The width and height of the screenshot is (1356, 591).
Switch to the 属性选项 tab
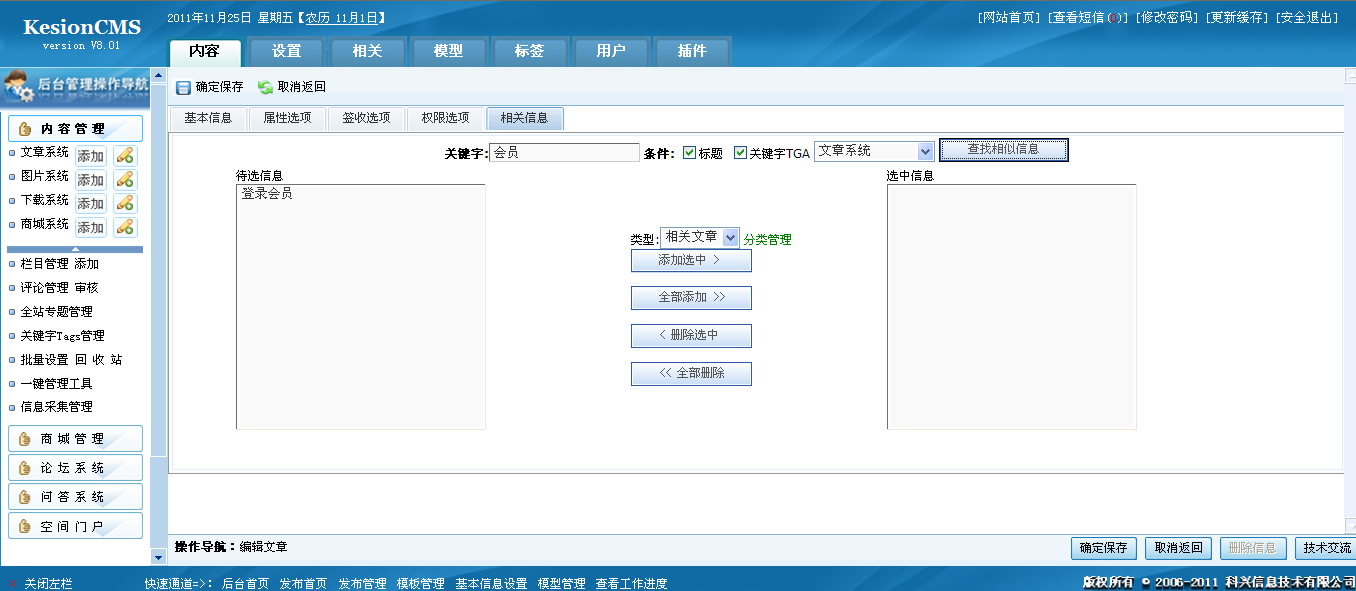pos(287,118)
